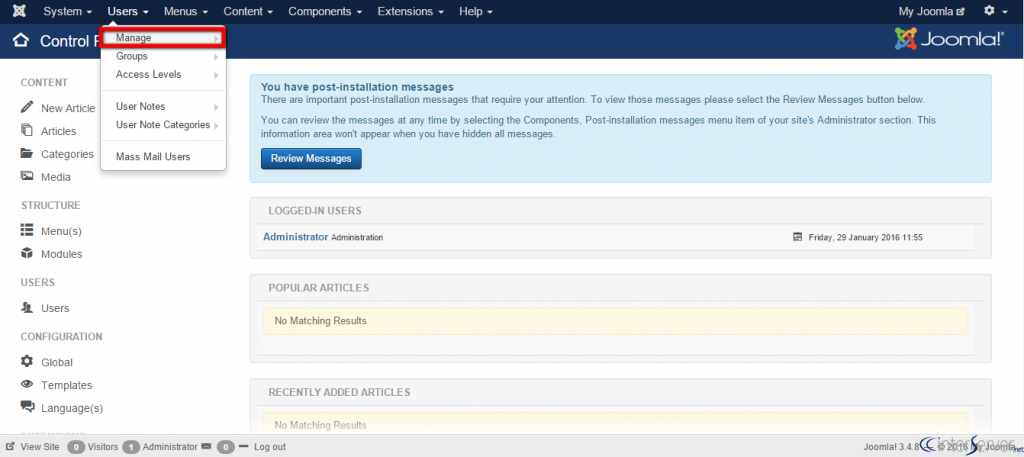This screenshot has width=1024, height=457.
Task: Click the Visitors count badge
Action: [x=76, y=447]
